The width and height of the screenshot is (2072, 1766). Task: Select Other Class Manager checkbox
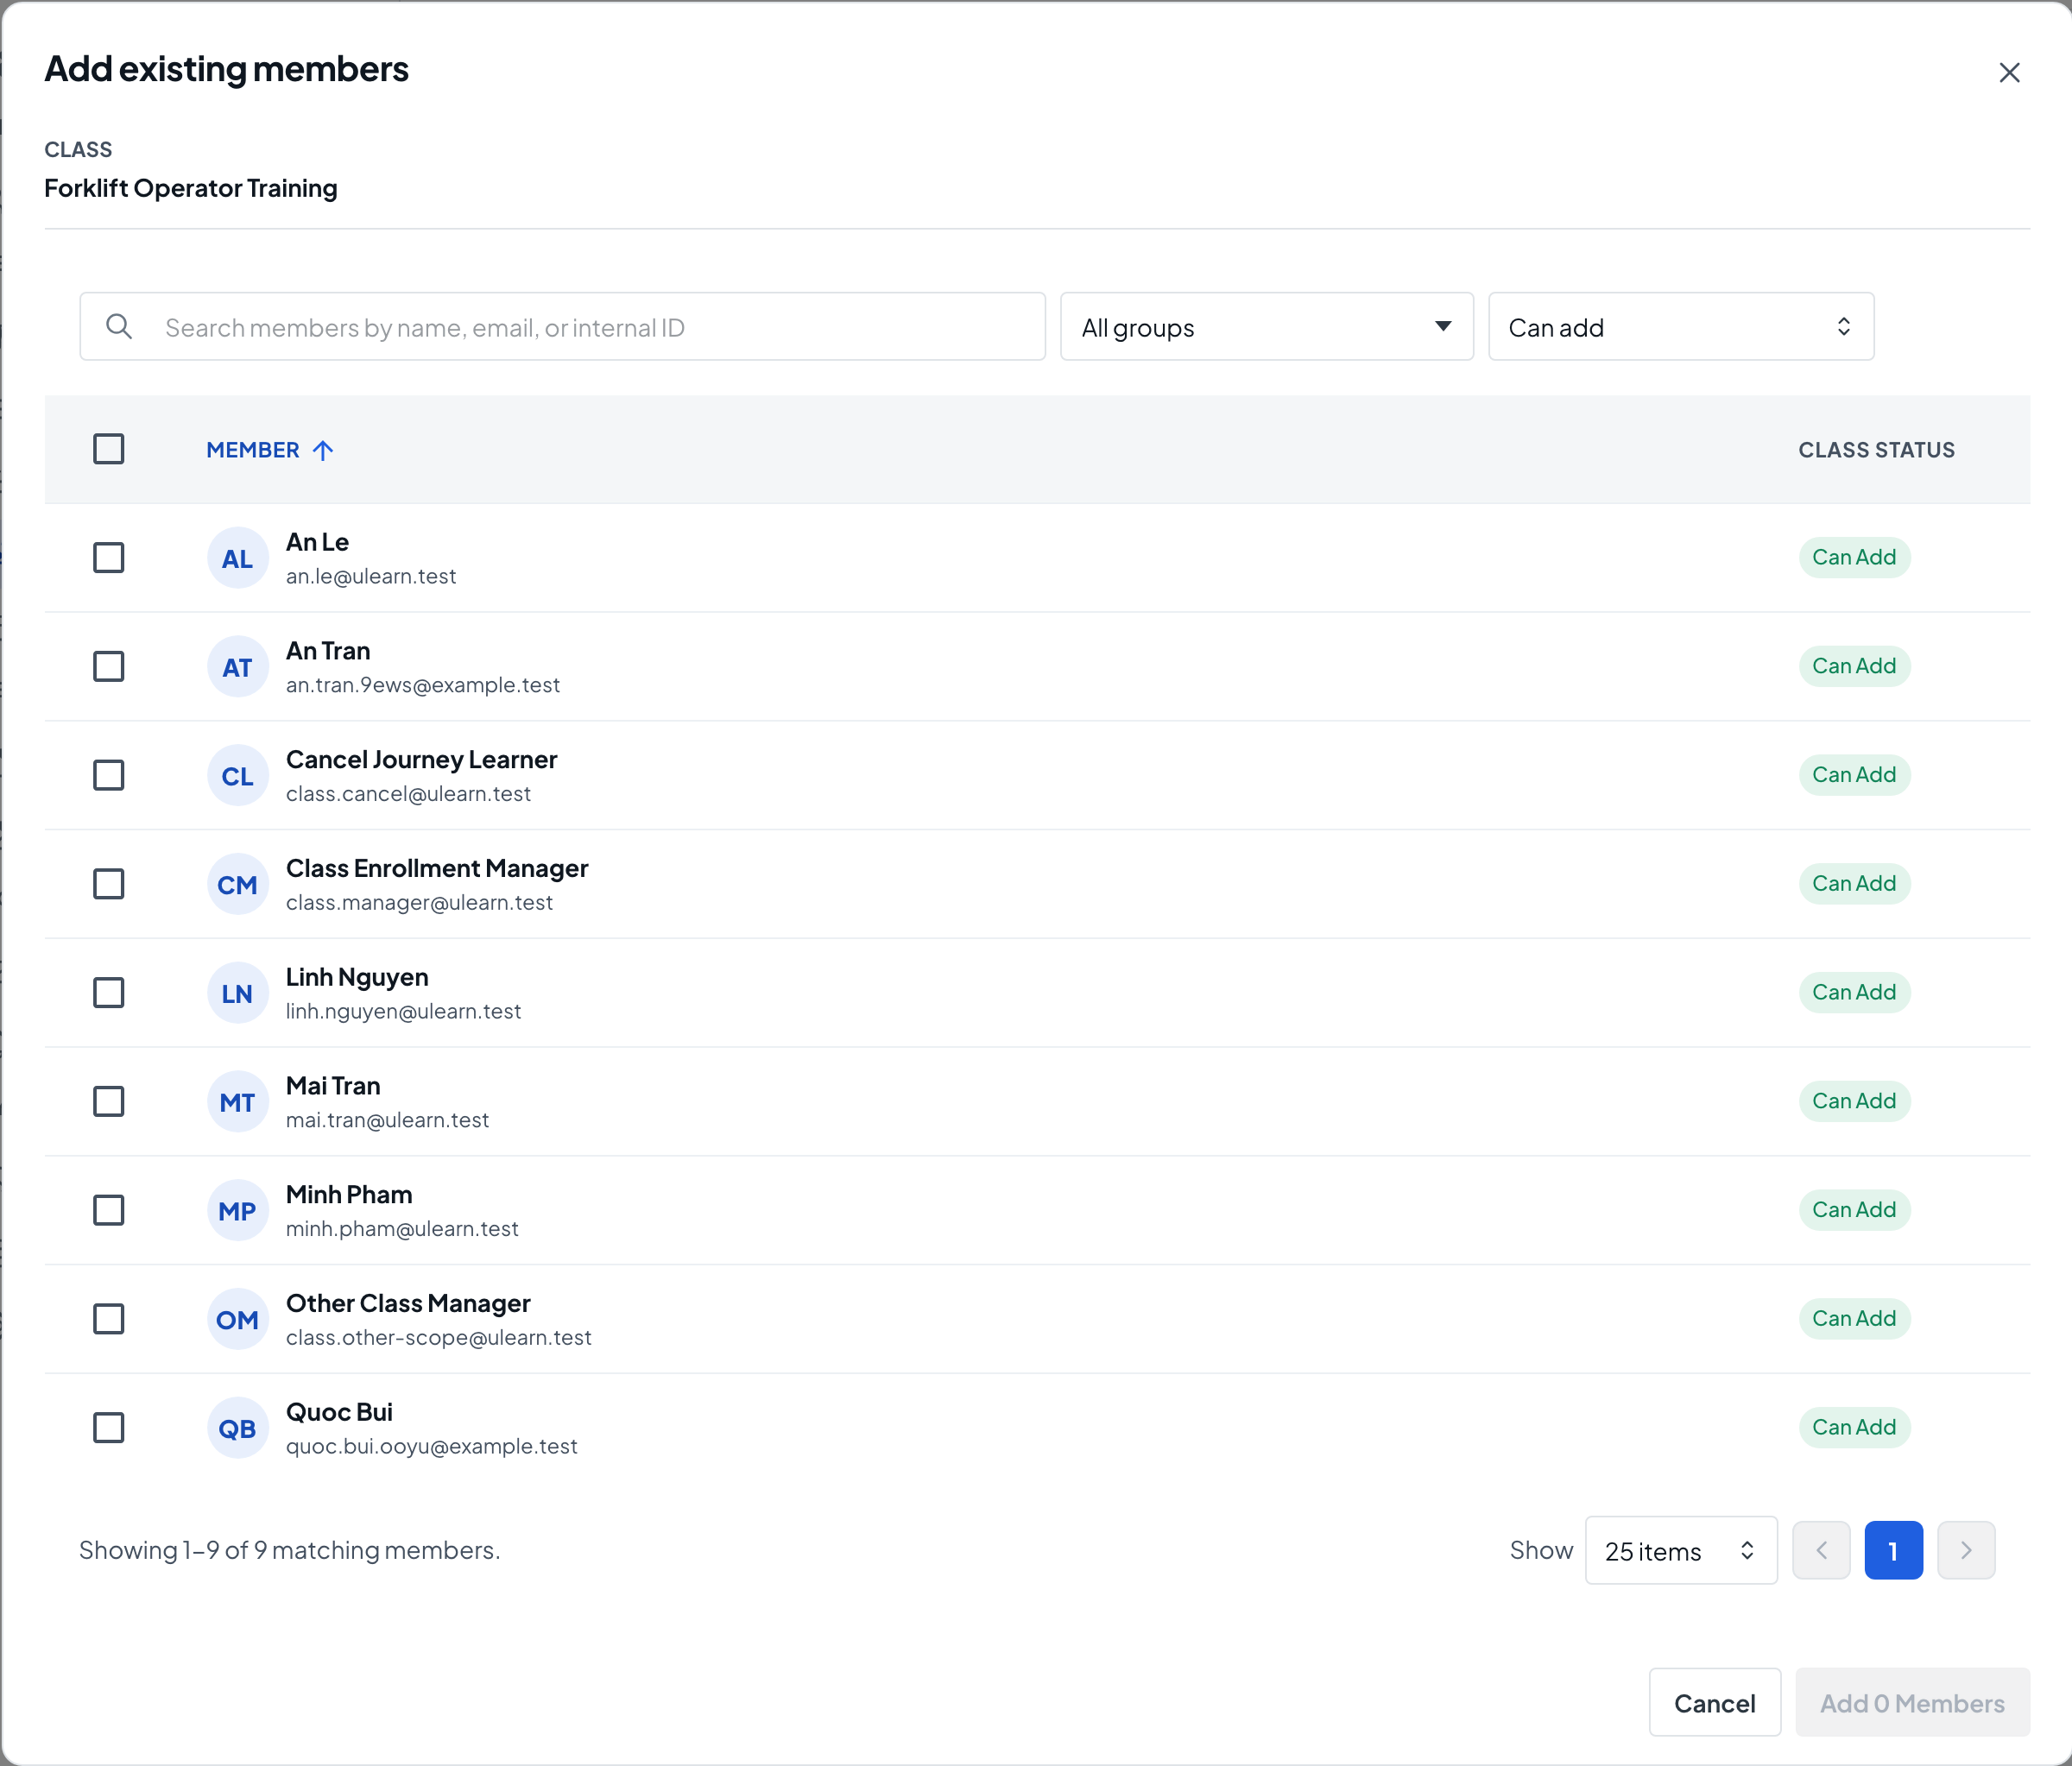(109, 1319)
